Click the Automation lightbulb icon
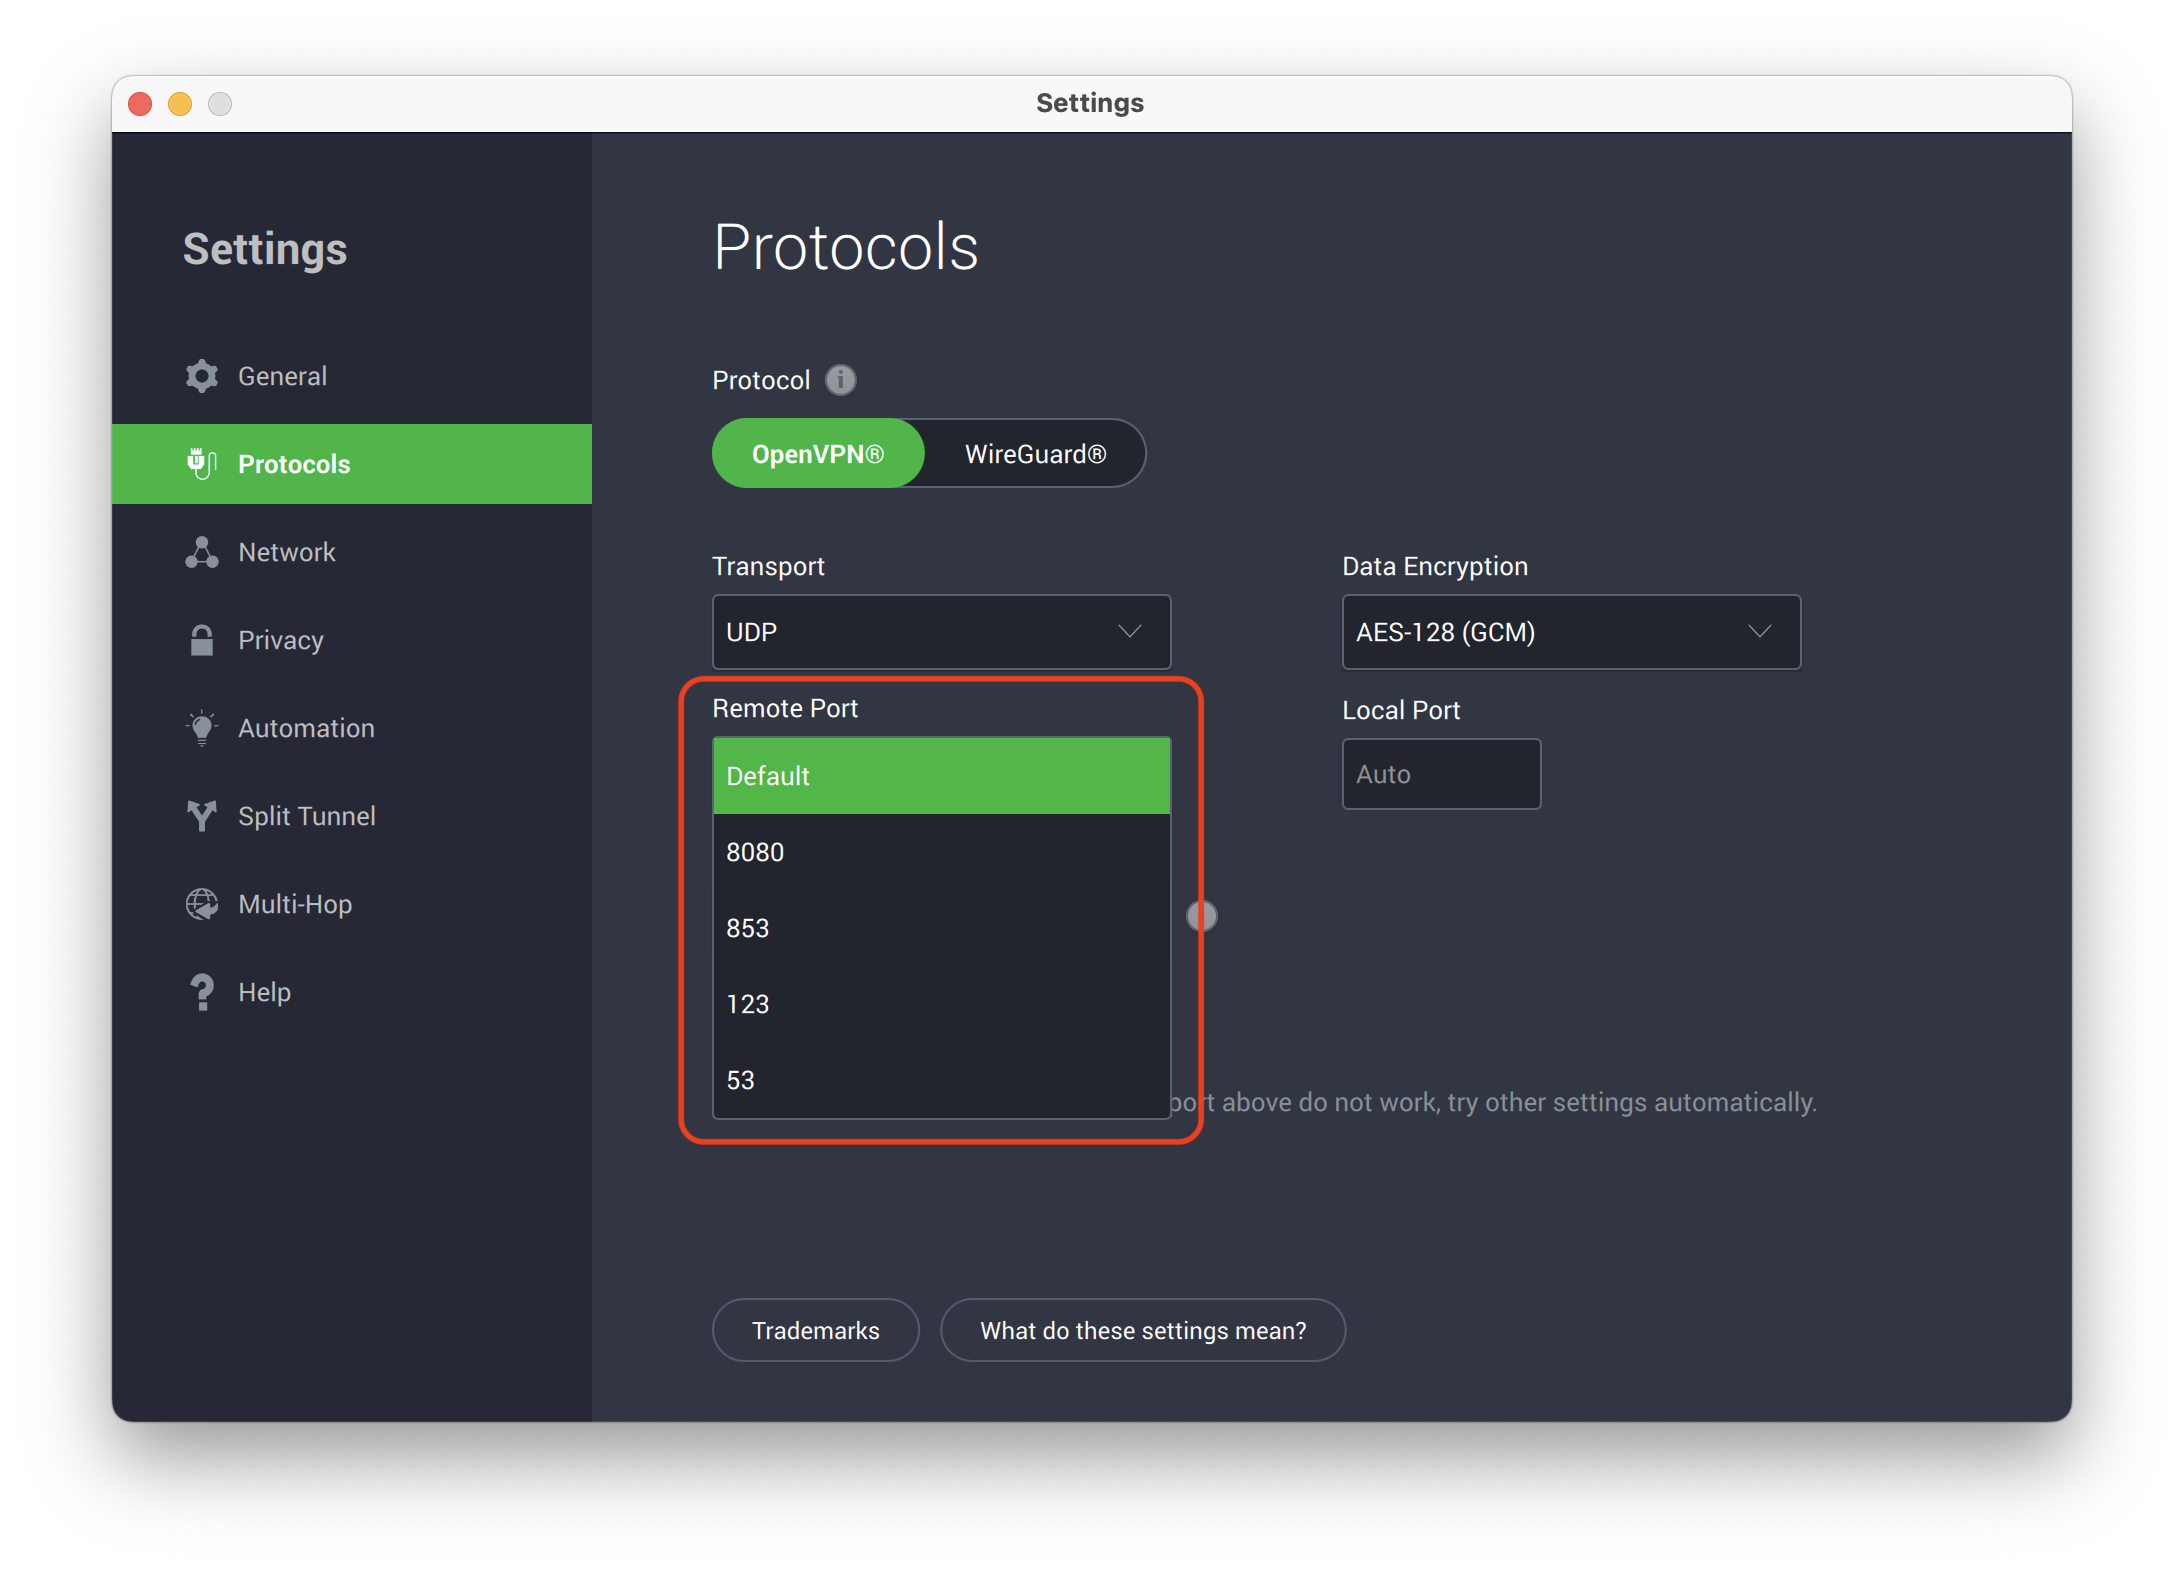This screenshot has height=1570, width=2184. [x=202, y=728]
